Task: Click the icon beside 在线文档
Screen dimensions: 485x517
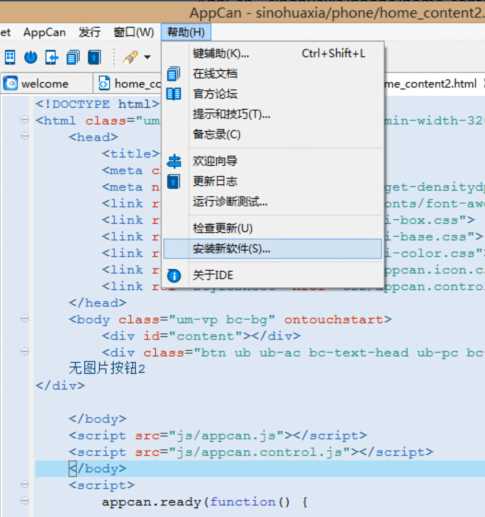Action: 174,74
